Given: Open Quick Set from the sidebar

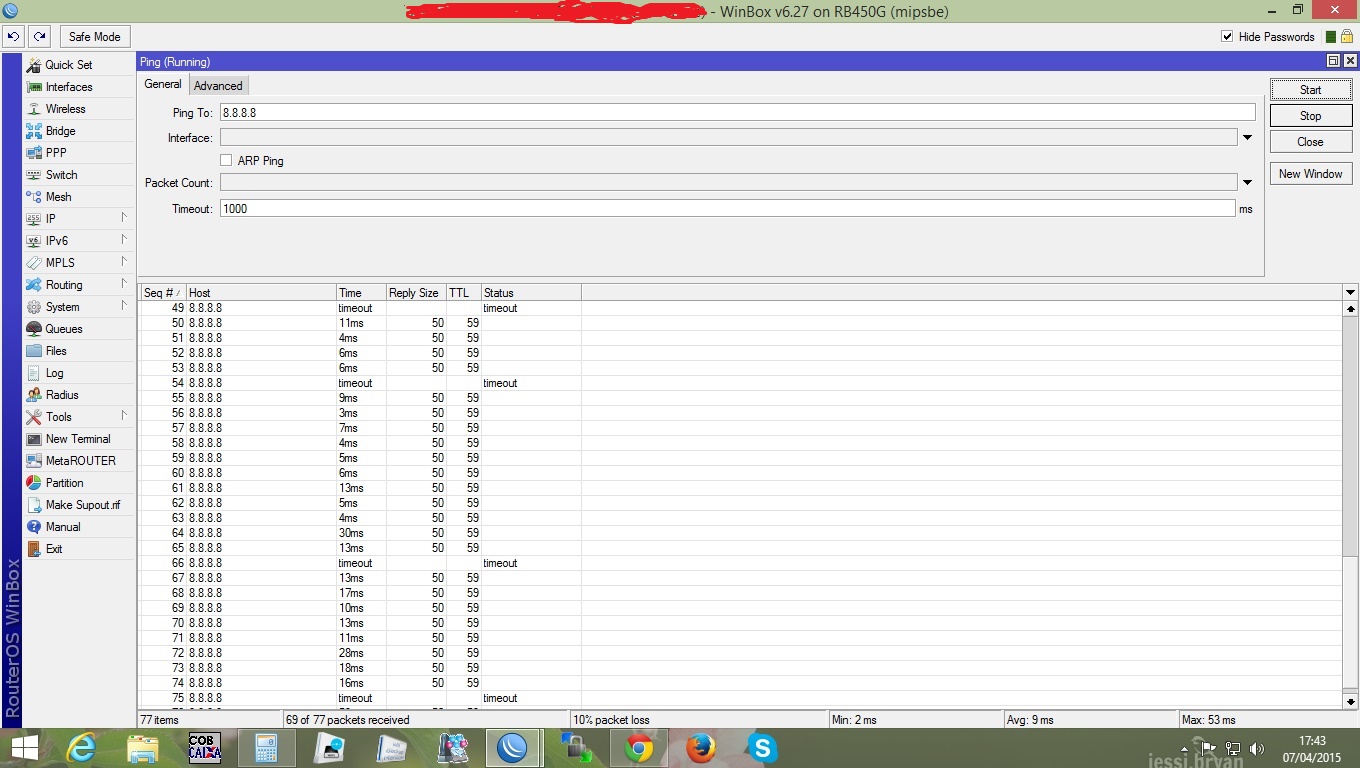Looking at the screenshot, I should [78, 65].
